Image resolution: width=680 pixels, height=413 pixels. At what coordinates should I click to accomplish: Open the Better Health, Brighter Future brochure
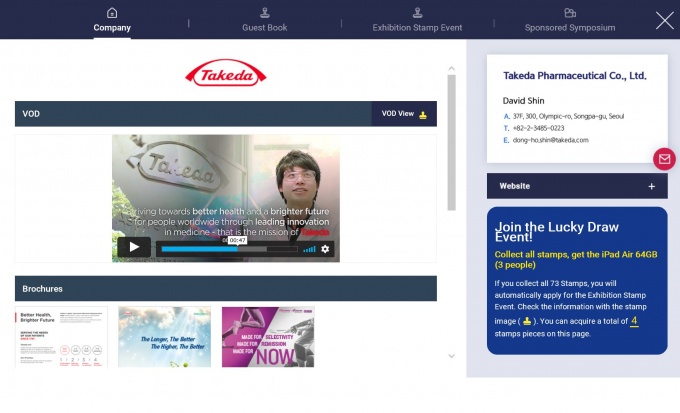pos(61,337)
